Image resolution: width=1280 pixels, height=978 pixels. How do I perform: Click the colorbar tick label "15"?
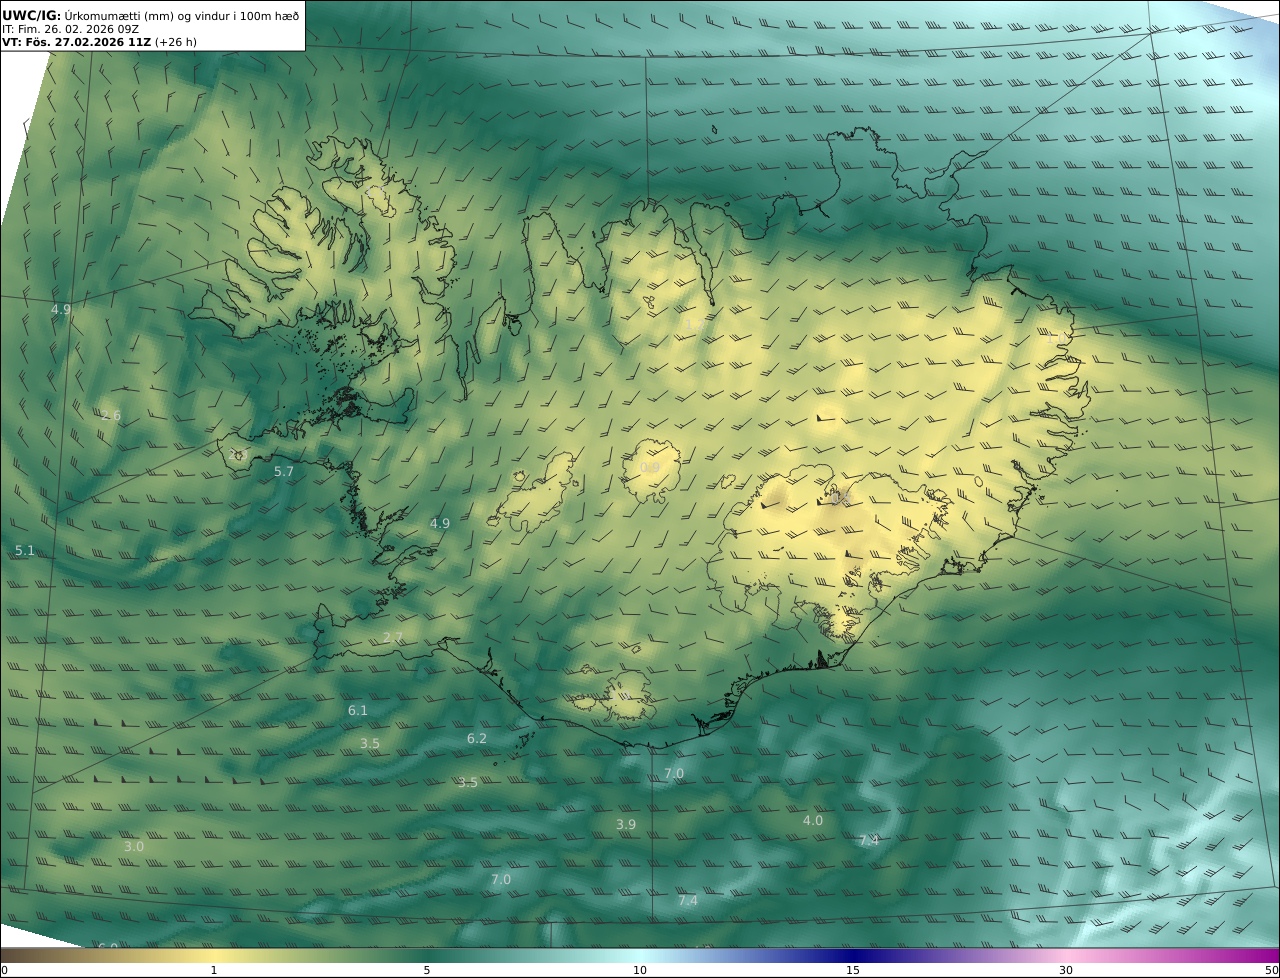pos(853,970)
